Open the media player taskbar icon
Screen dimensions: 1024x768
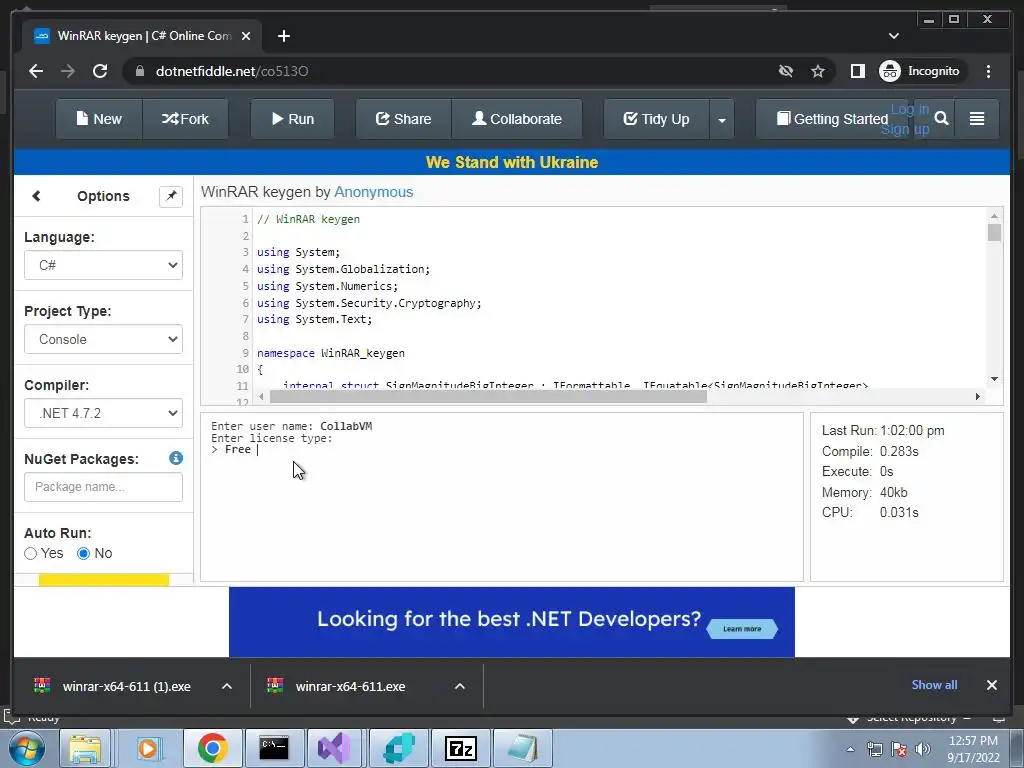point(148,748)
